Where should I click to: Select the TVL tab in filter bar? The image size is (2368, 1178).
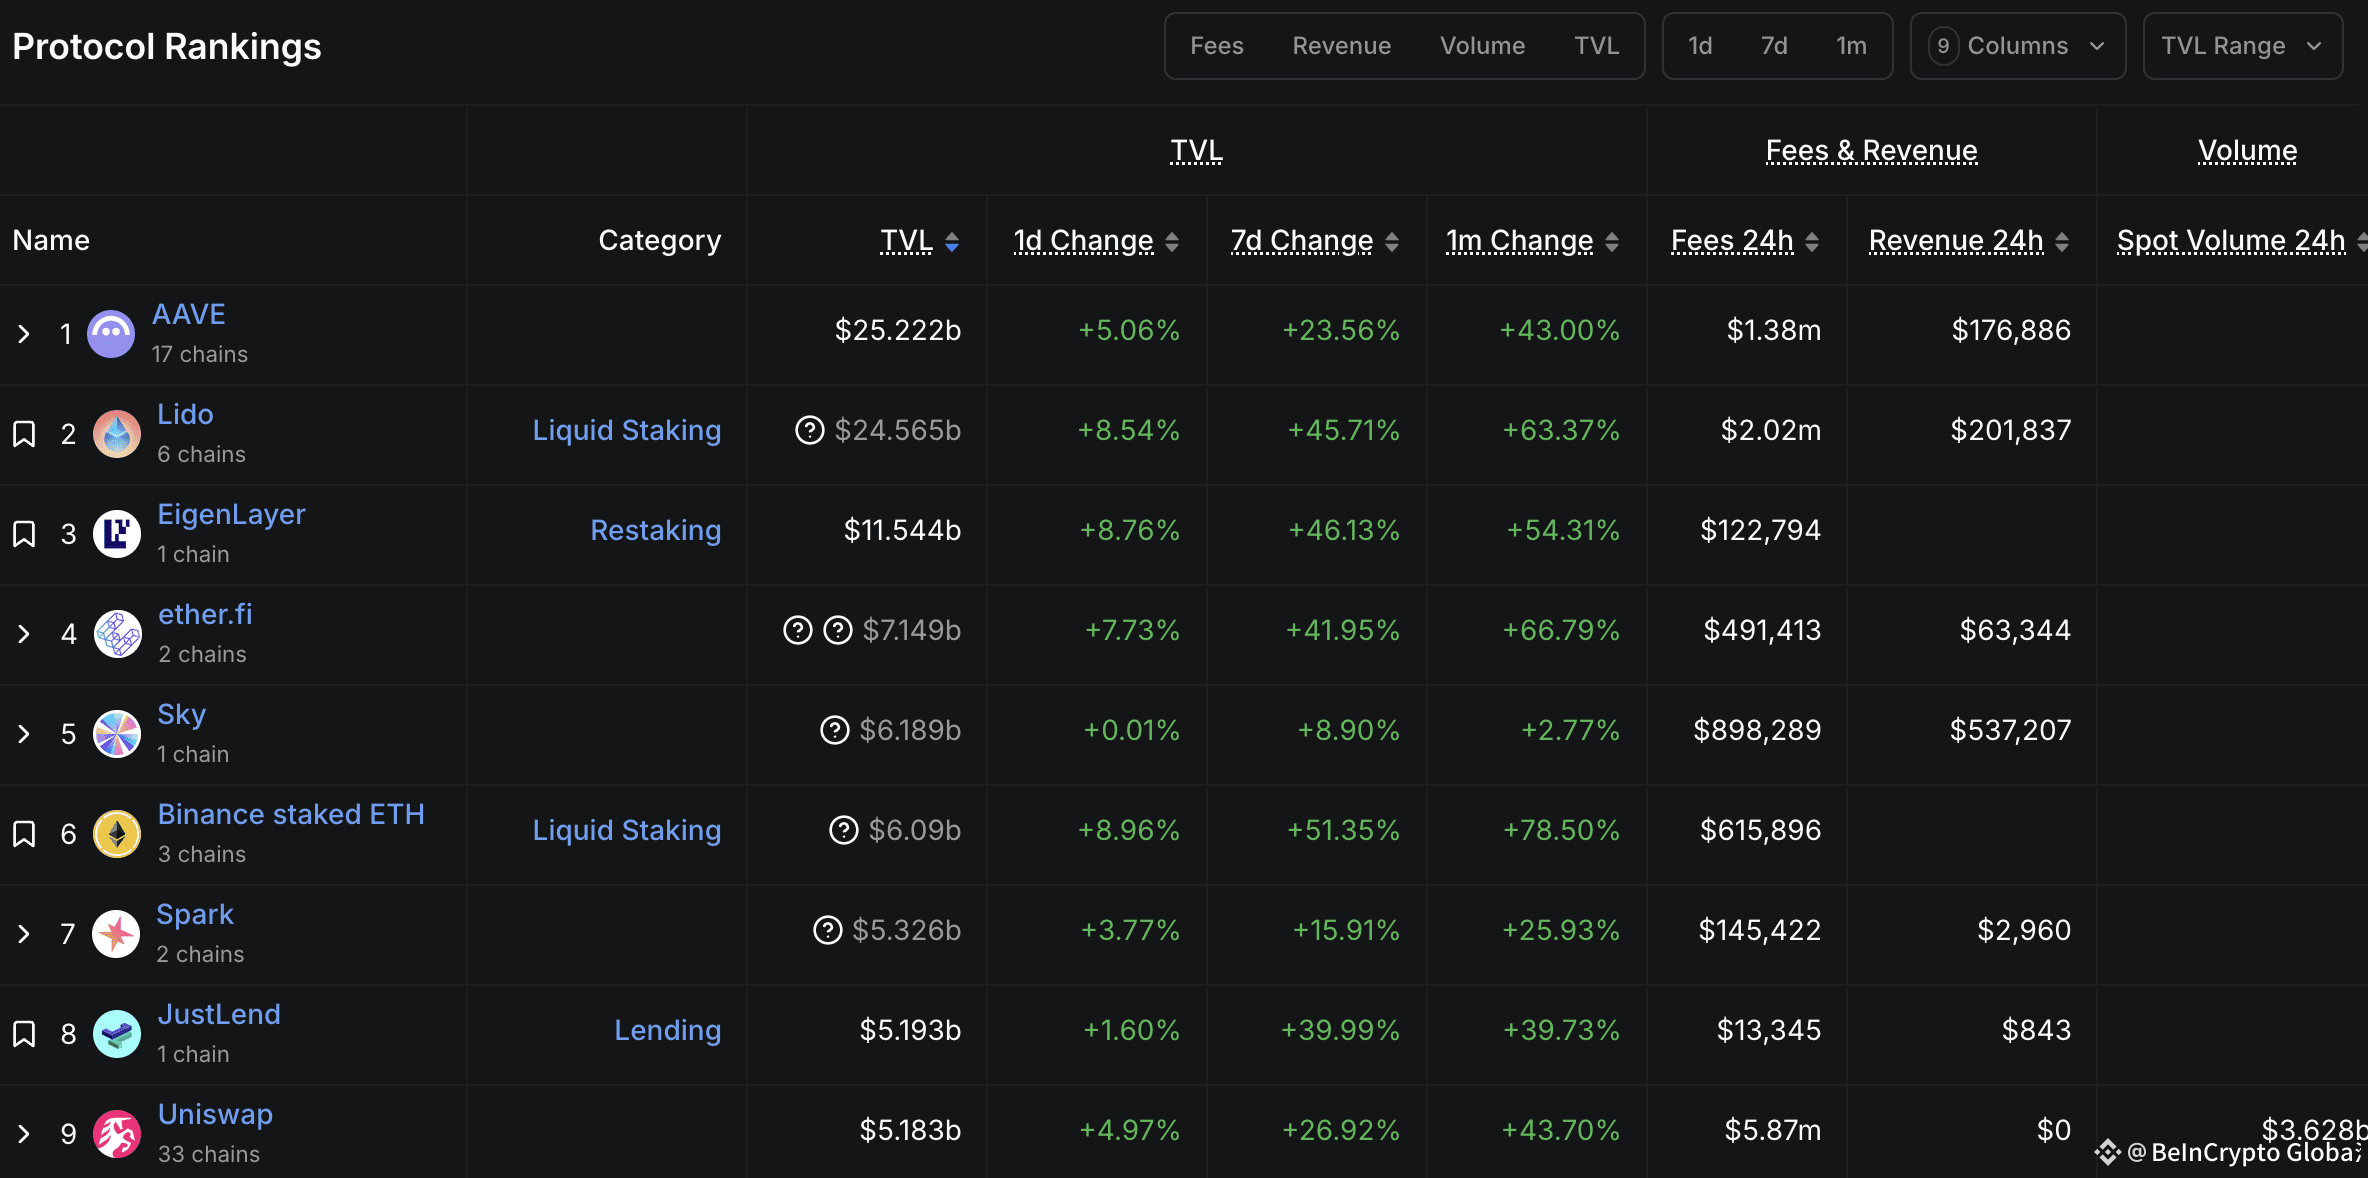click(1597, 46)
